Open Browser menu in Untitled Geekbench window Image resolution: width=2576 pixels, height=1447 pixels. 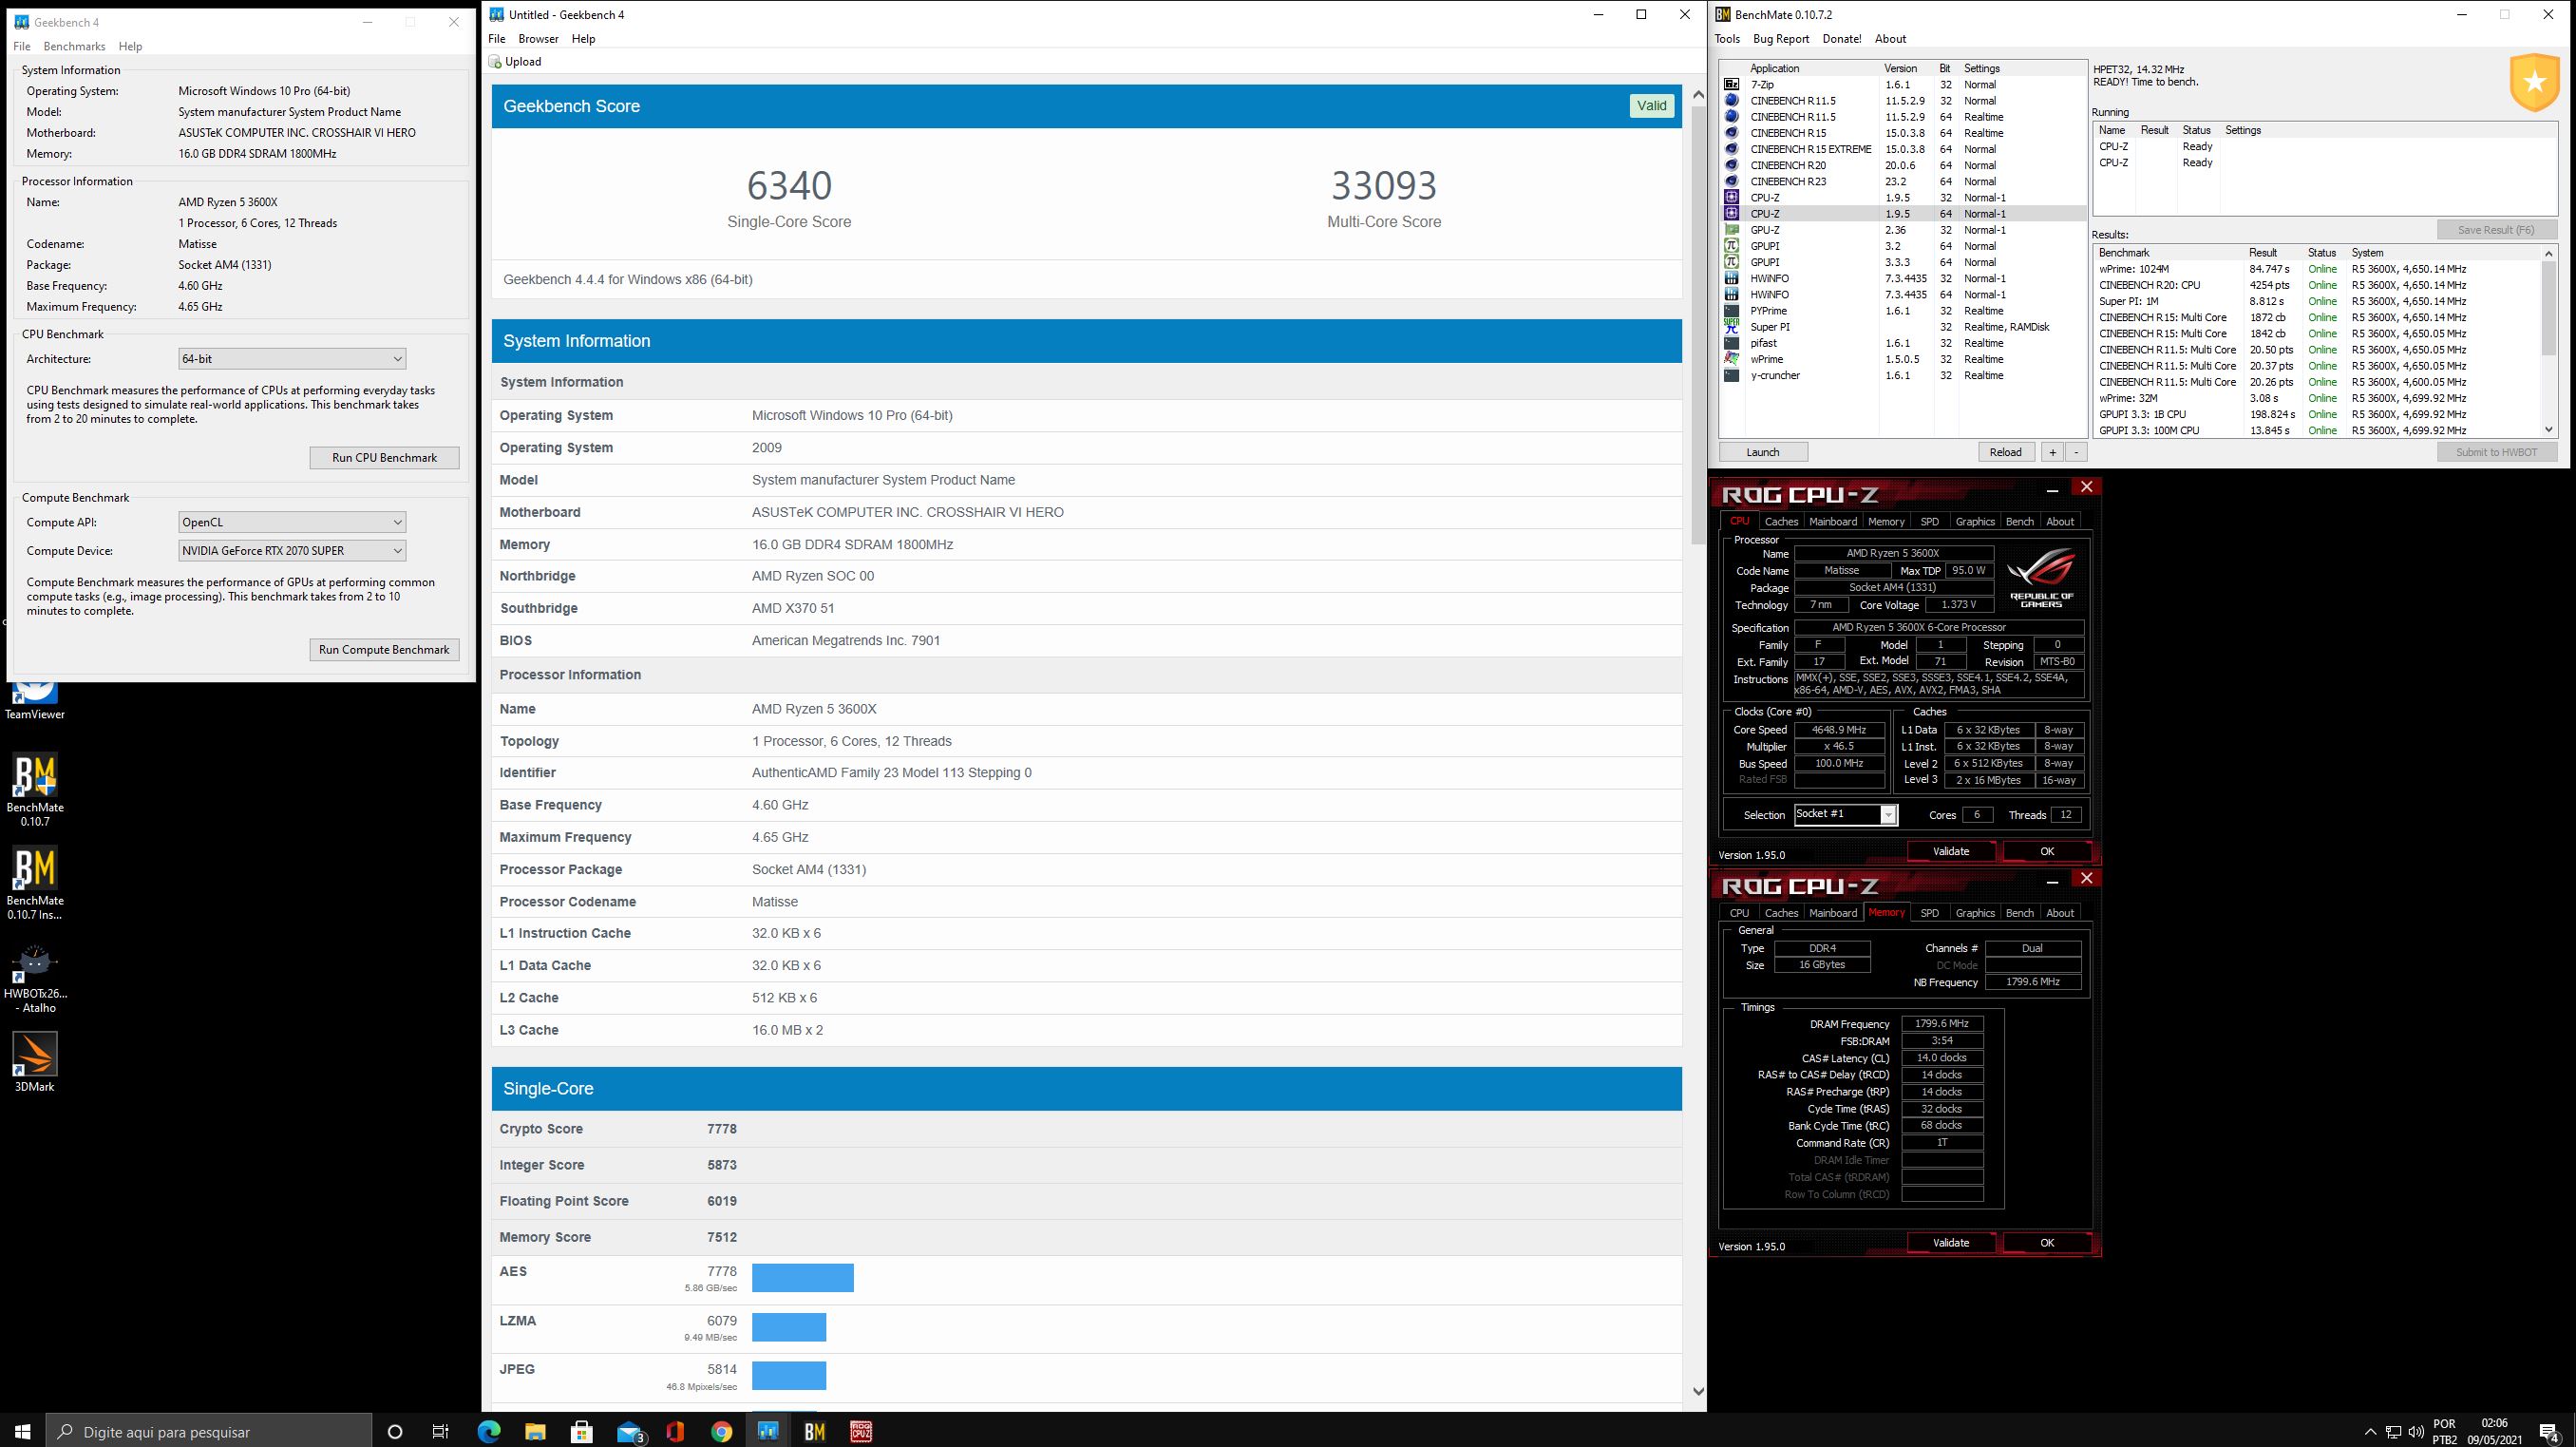click(x=538, y=39)
